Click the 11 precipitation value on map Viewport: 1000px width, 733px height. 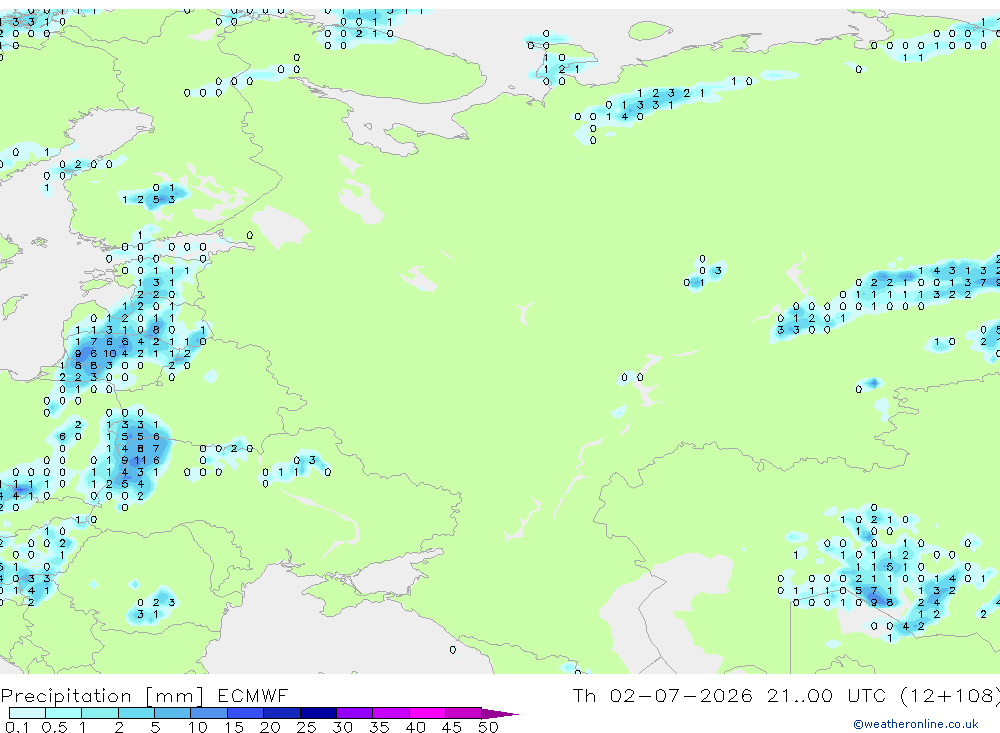click(140, 460)
